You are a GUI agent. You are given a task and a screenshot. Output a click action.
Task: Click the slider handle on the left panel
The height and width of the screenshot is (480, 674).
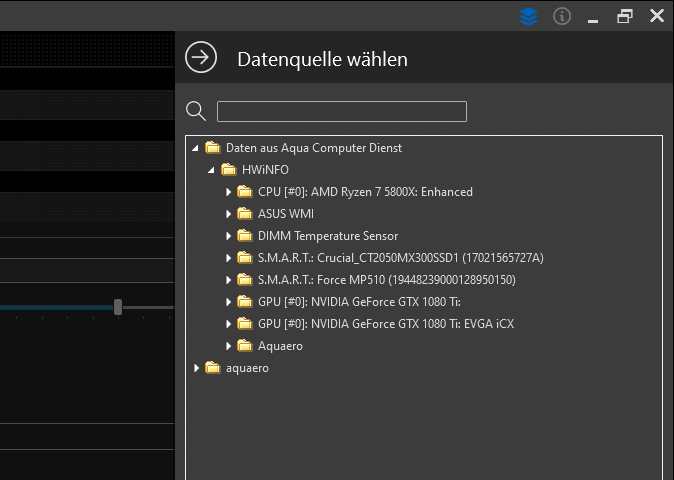118,307
